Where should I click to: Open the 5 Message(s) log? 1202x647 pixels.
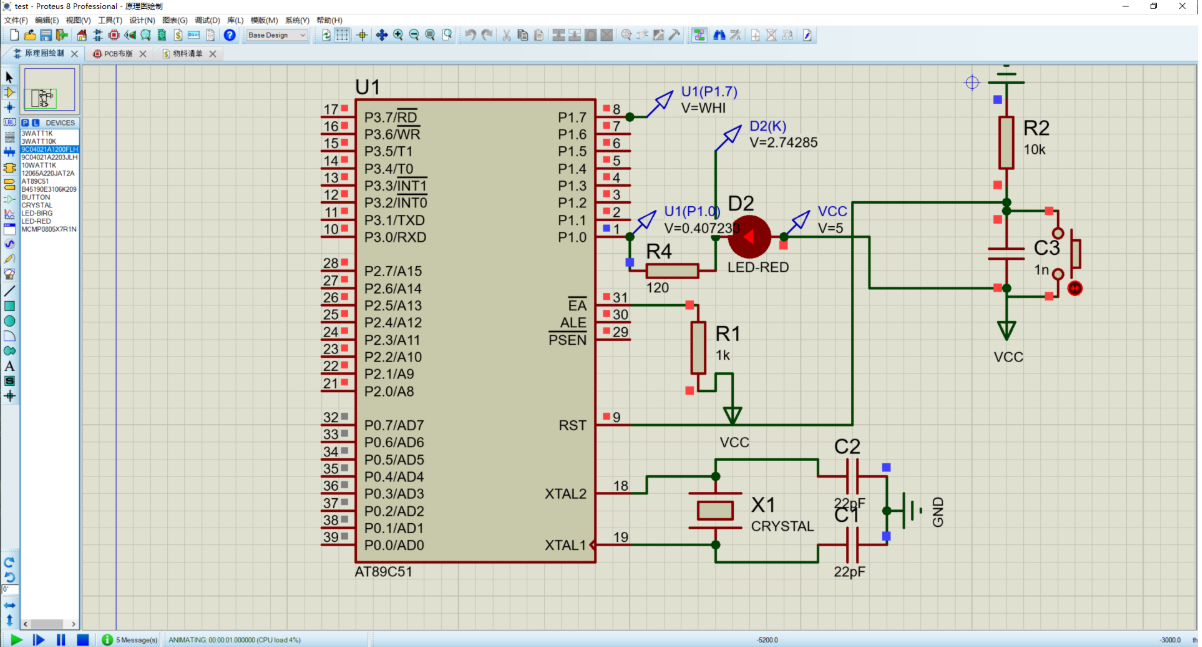pyautogui.click(x=130, y=639)
